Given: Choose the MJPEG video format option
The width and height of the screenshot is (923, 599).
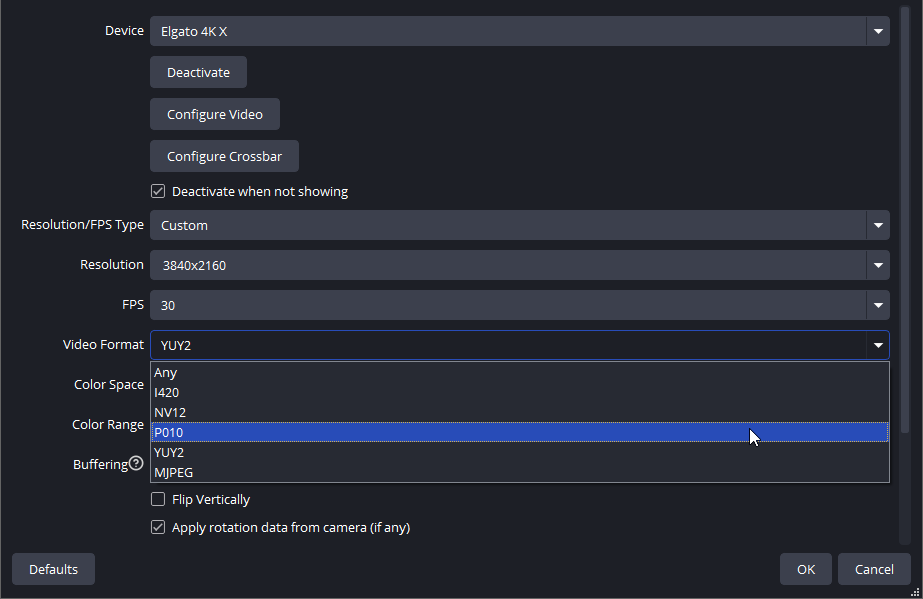Looking at the screenshot, I should 520,472.
